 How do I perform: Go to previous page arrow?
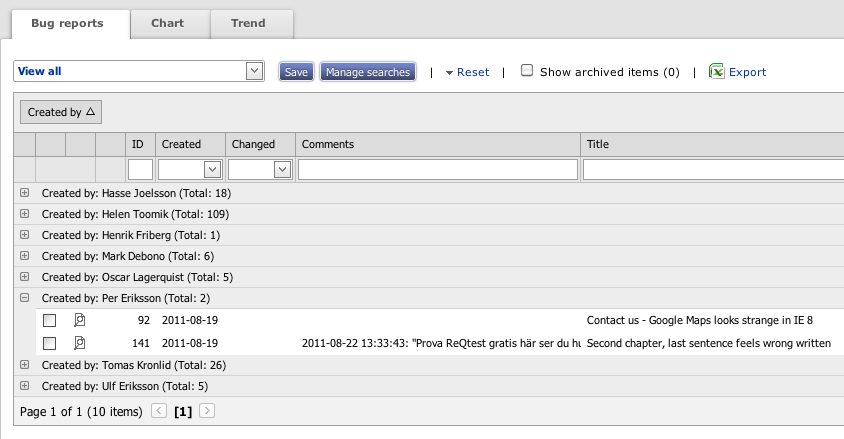tap(159, 410)
